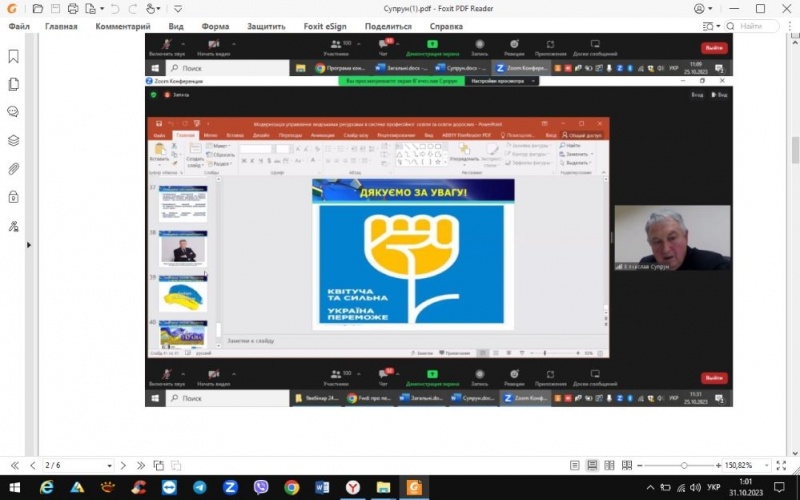This screenshot has height=500, width=800.
Task: Open the Комментарий menu tab
Action: coord(123,26)
